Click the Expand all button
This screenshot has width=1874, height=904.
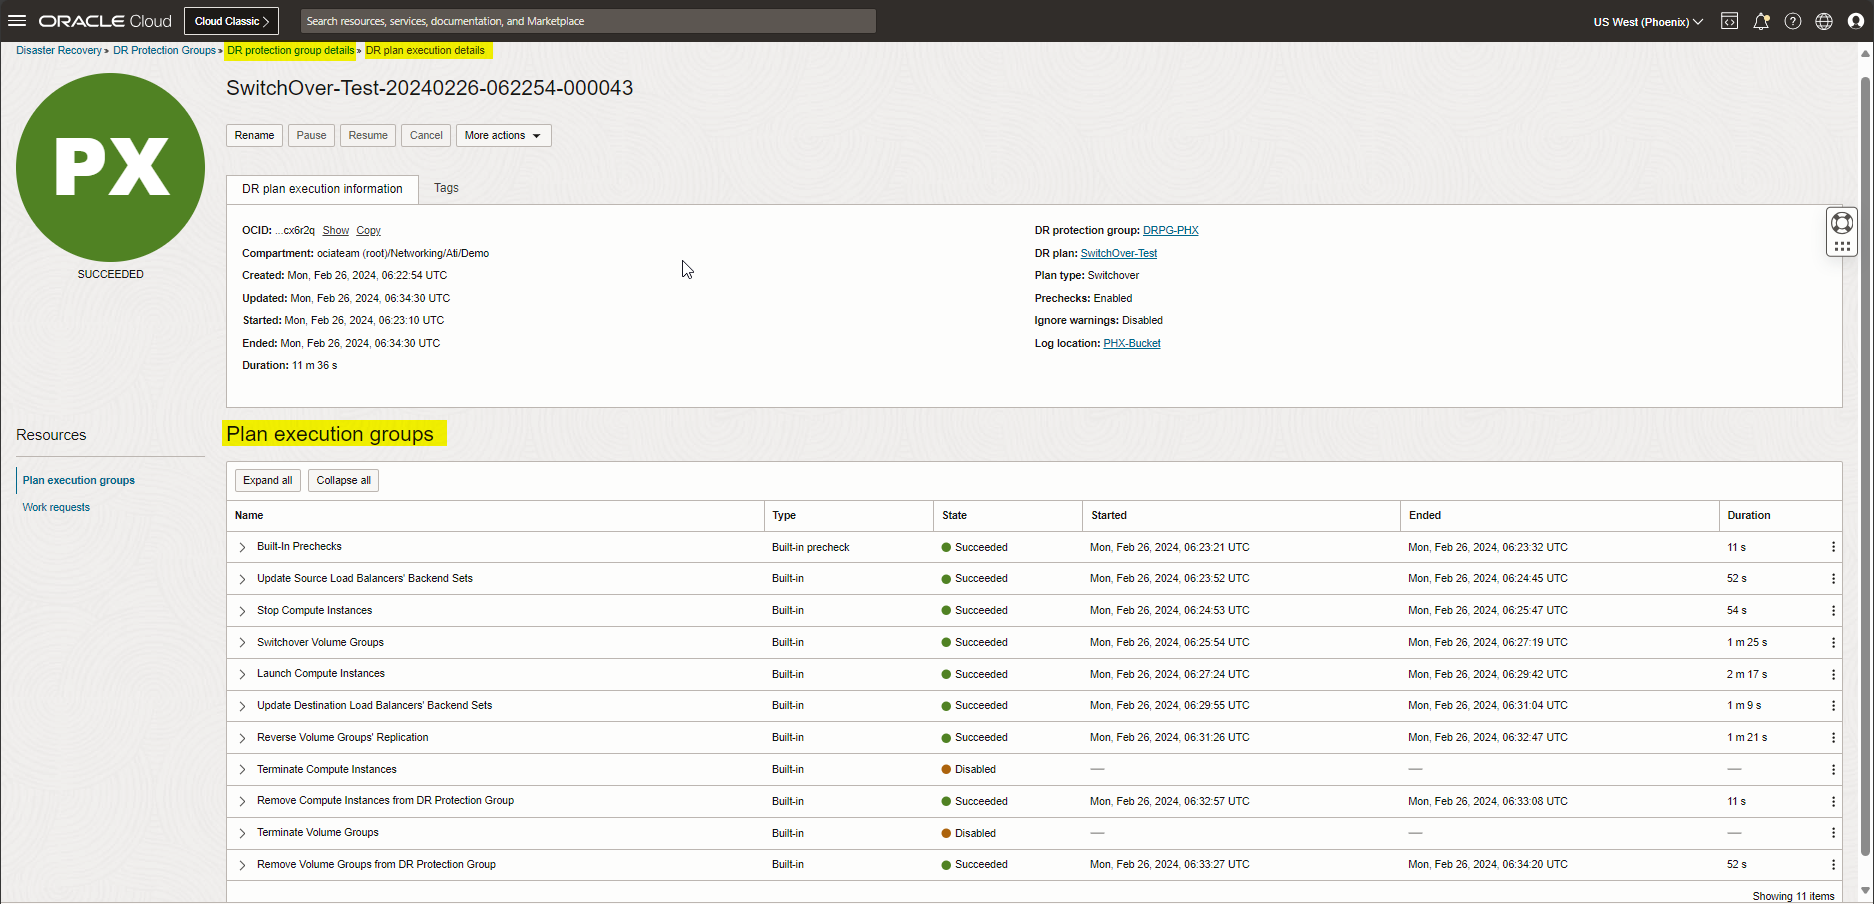[267, 481]
